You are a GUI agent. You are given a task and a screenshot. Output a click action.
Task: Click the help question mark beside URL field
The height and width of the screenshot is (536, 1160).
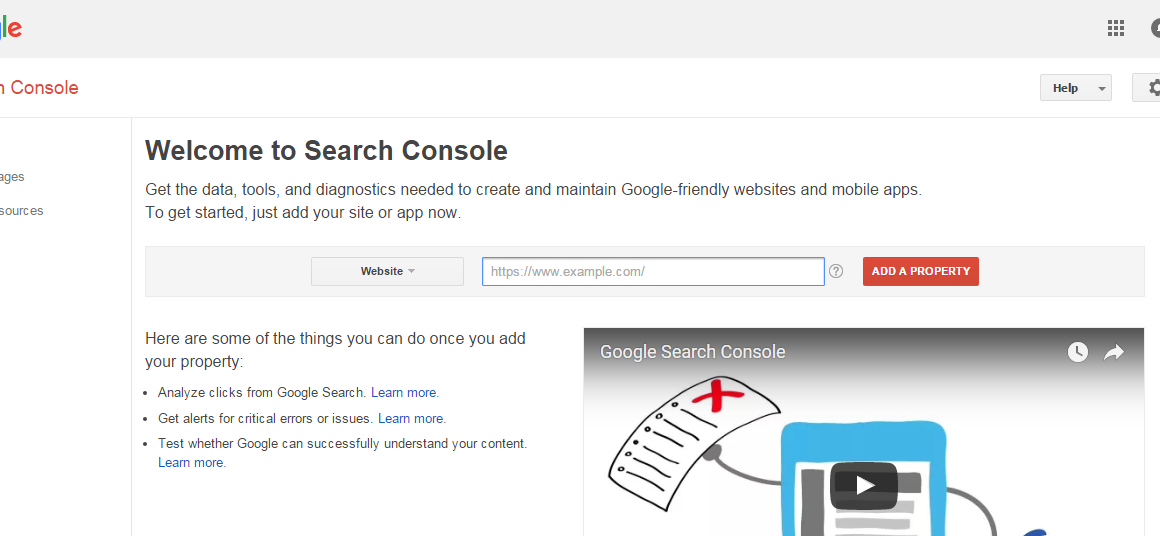pos(836,271)
